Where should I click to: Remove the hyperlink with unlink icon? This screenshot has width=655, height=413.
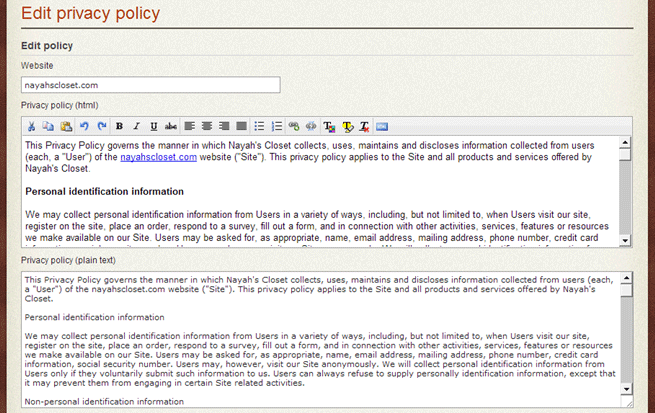point(311,126)
